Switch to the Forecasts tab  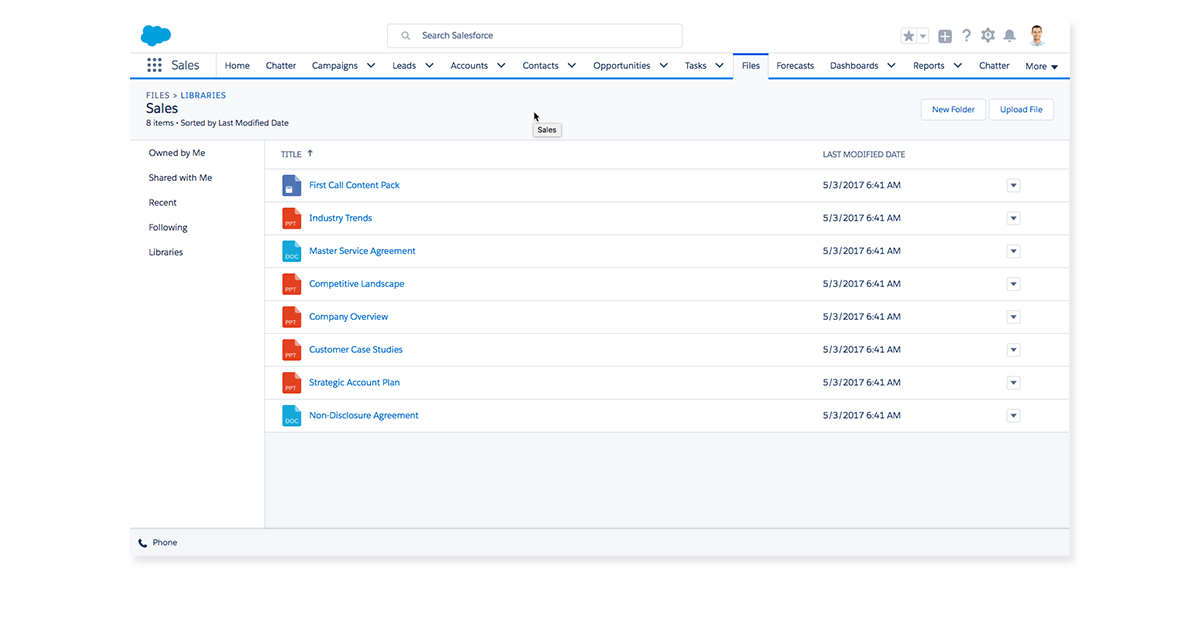(x=795, y=66)
